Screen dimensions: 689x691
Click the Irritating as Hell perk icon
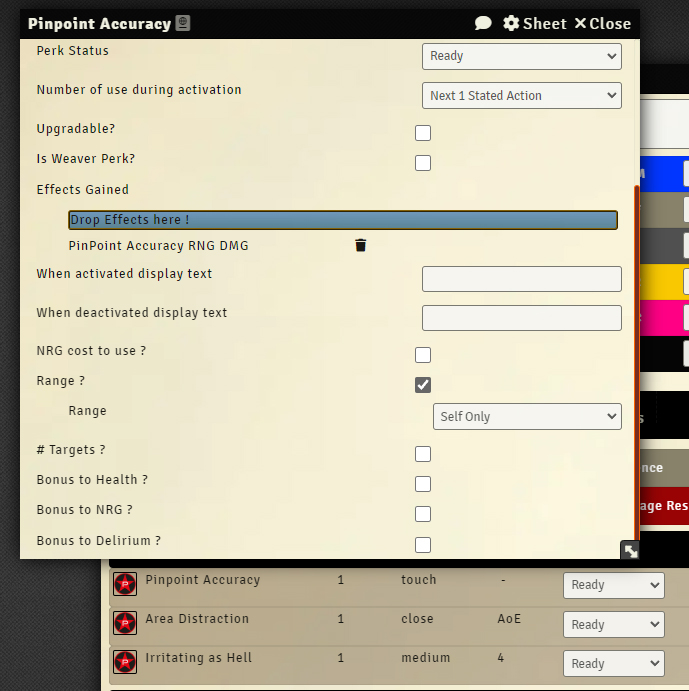click(125, 662)
